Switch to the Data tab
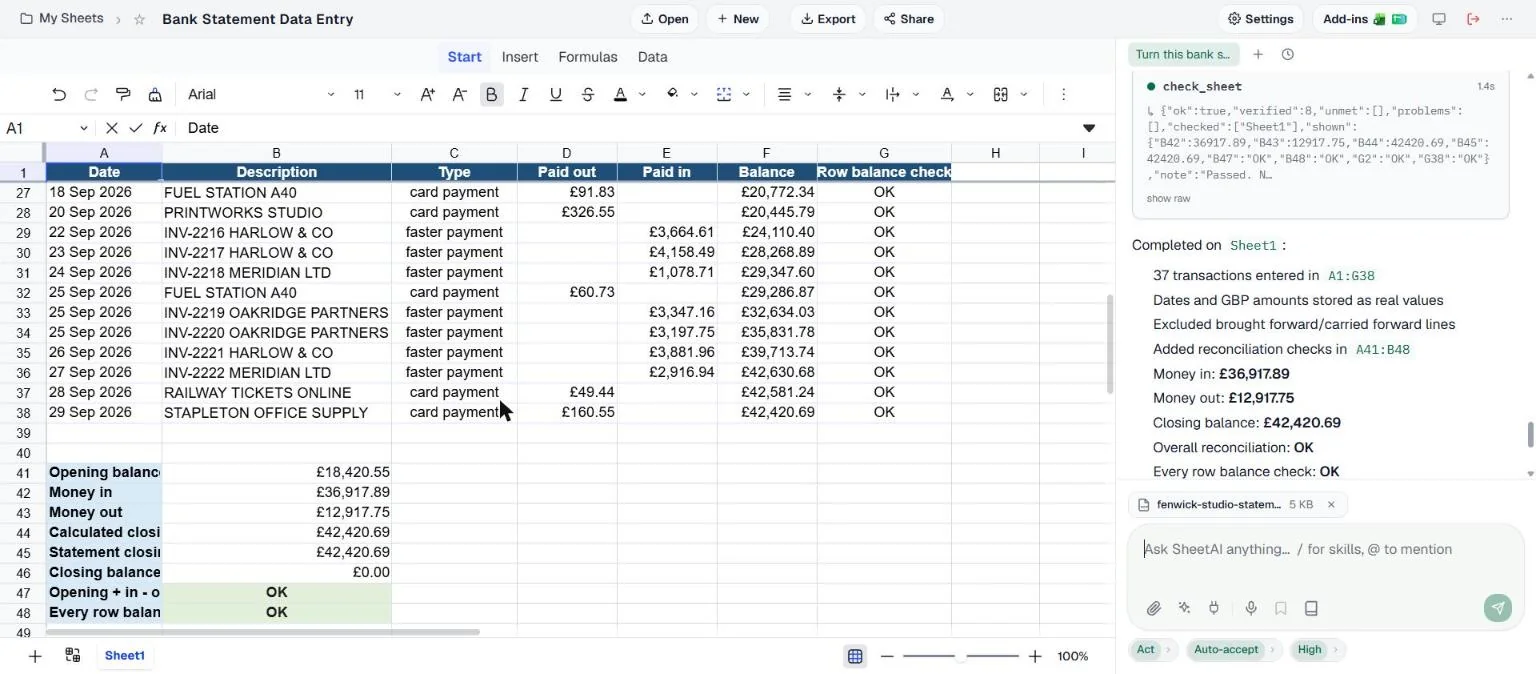 coord(652,57)
